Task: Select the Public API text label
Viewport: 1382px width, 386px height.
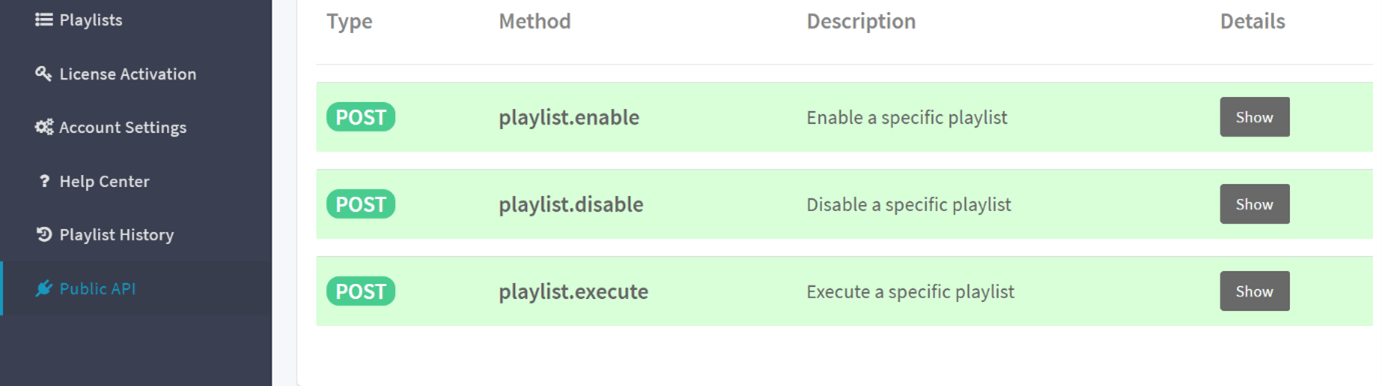Action: 97,289
